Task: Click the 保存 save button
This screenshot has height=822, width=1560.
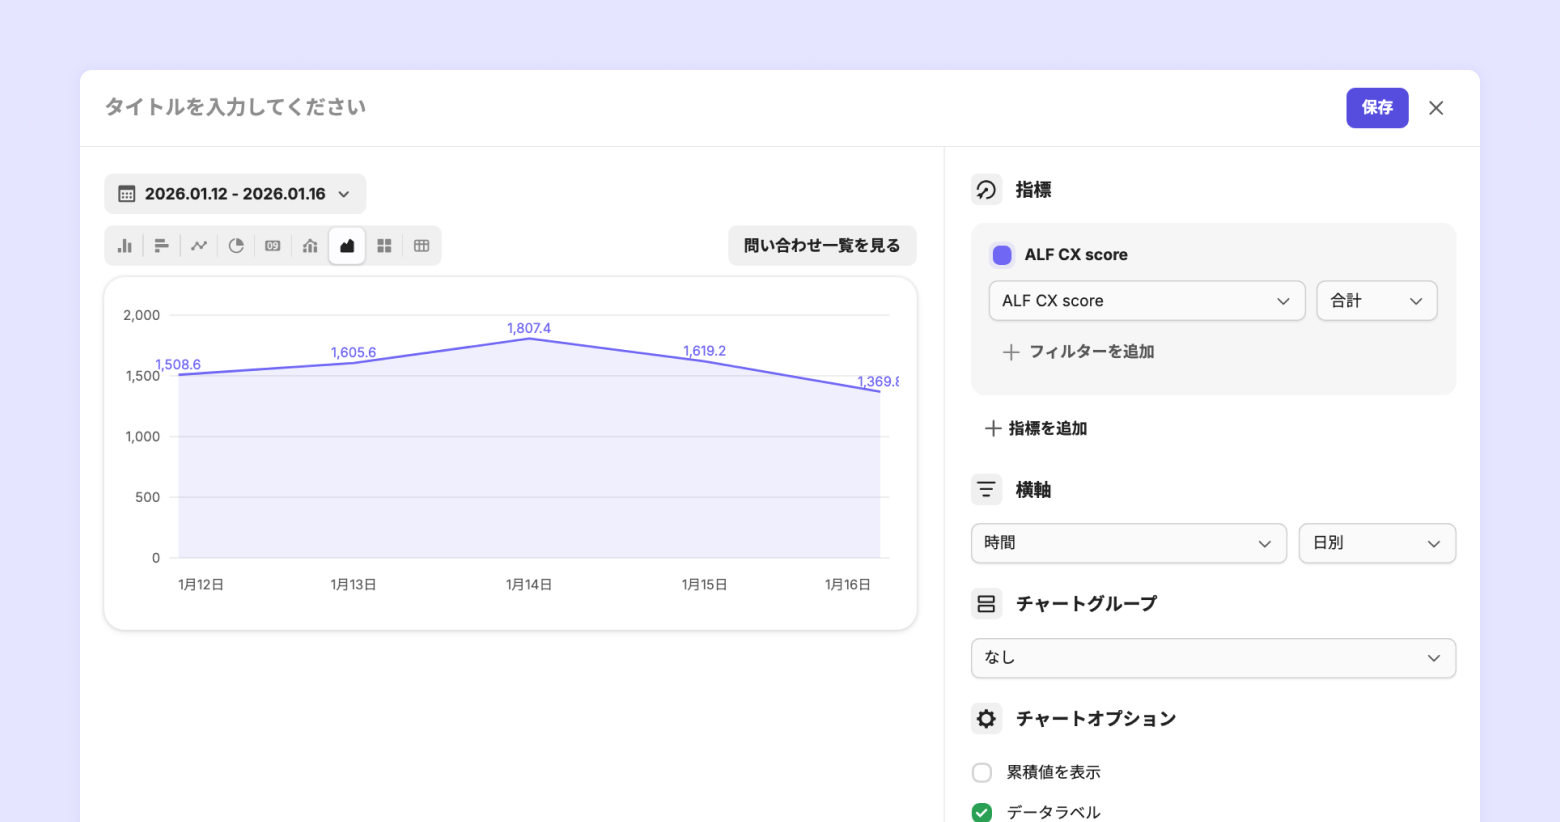Action: (1377, 108)
